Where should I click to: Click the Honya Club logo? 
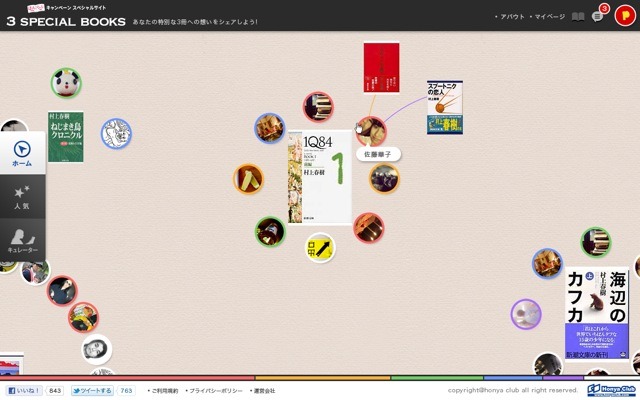612,391
